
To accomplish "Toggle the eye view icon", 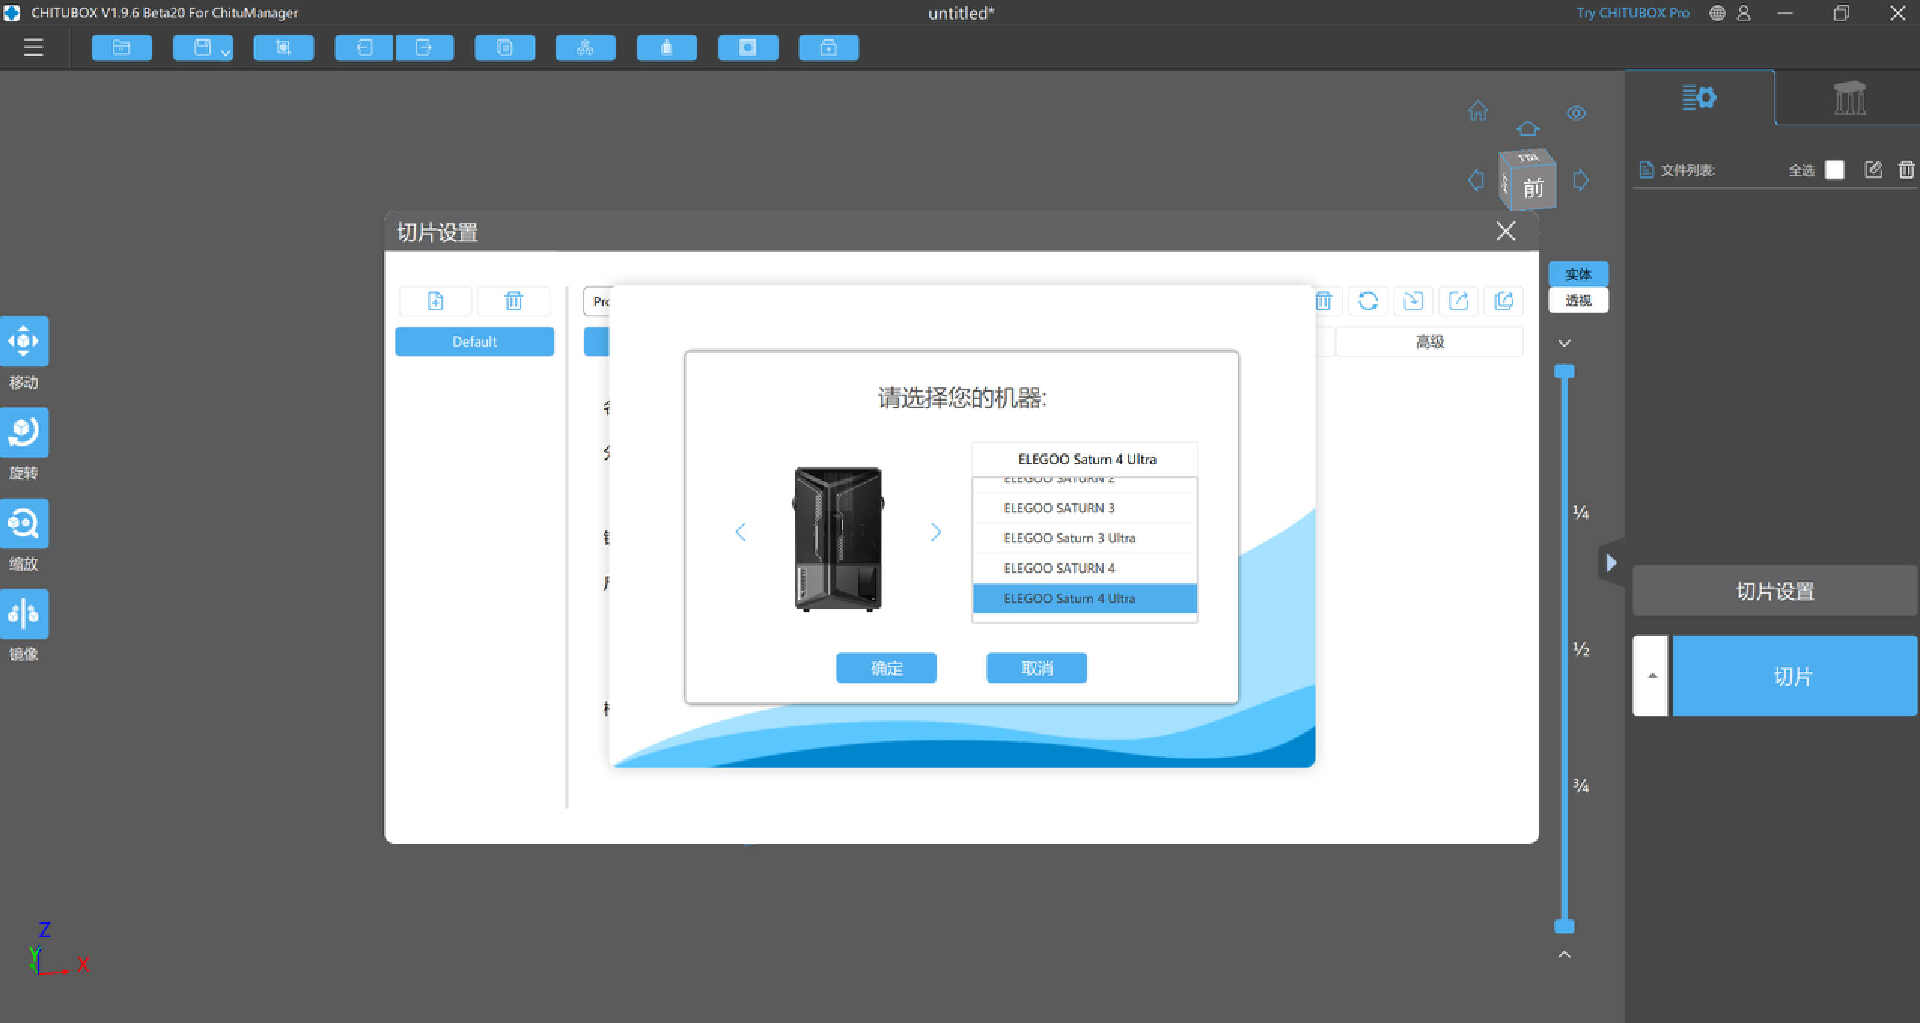I will pos(1577,113).
